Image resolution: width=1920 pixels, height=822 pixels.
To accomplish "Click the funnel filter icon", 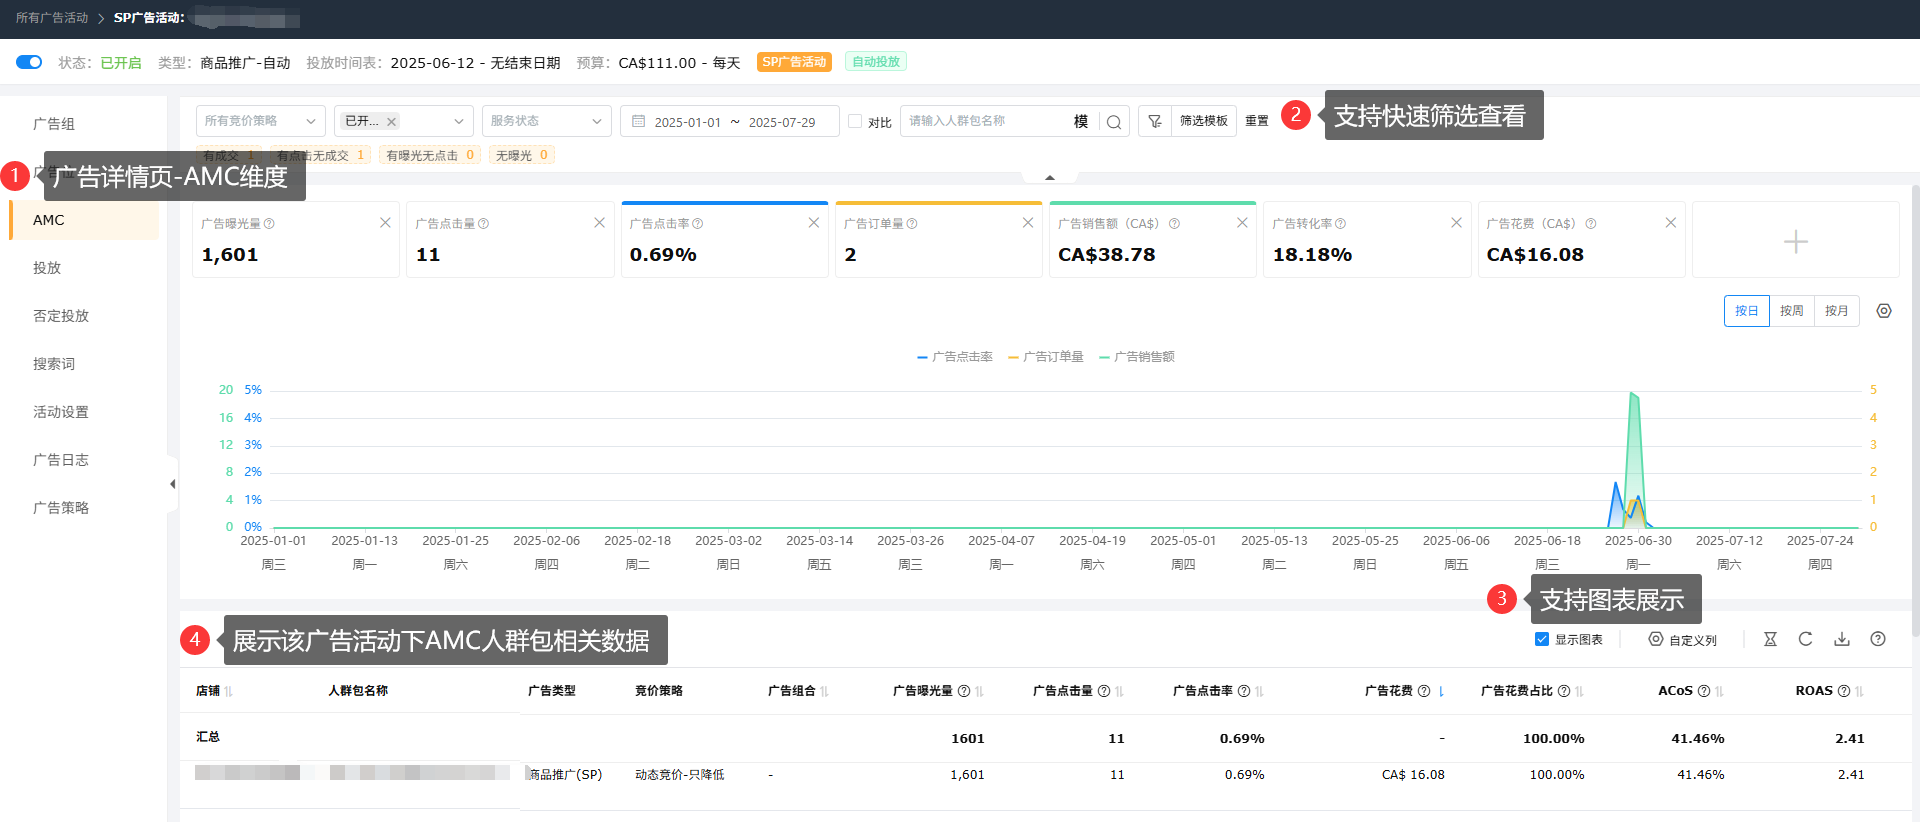I will click(1155, 121).
